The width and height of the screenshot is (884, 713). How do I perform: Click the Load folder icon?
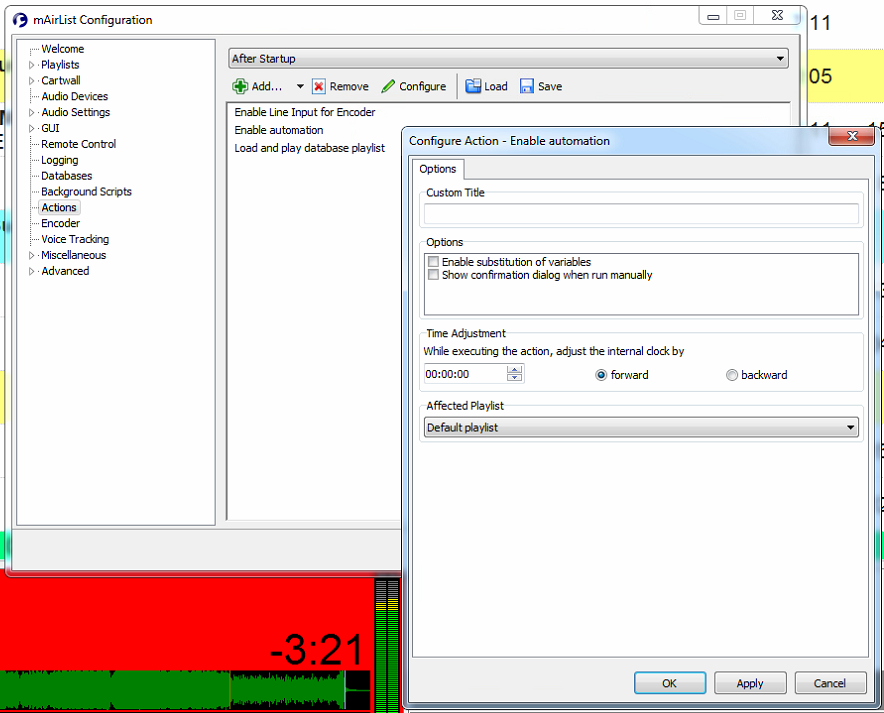472,86
